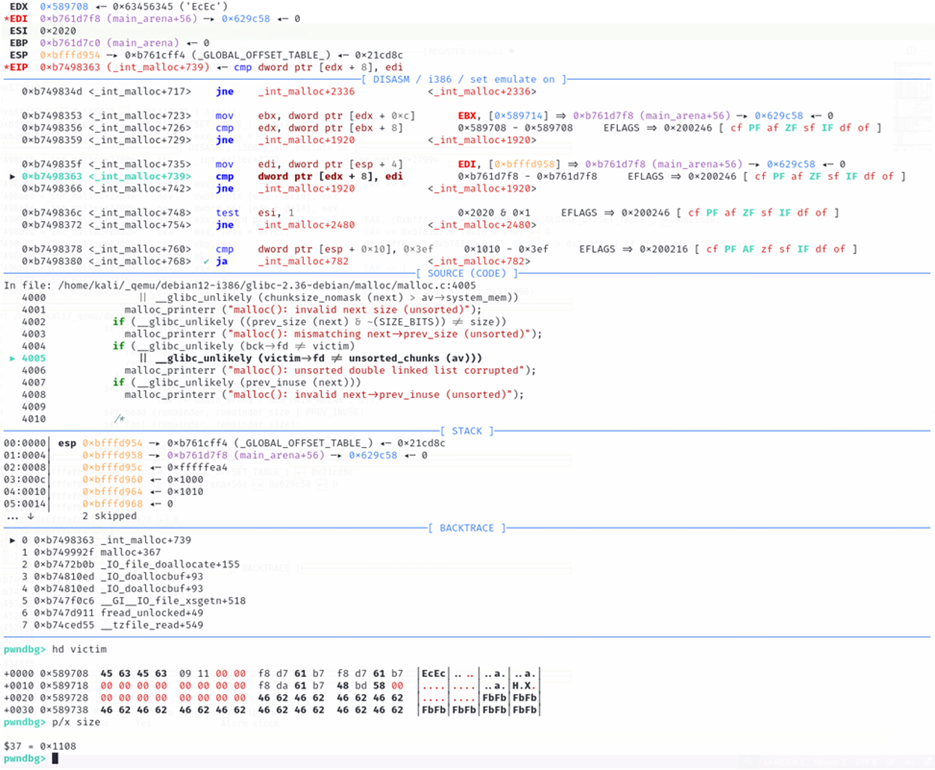Viewport: 935px width, 770px height.
Task: Click the p/x size command
Action: click(x=76, y=722)
